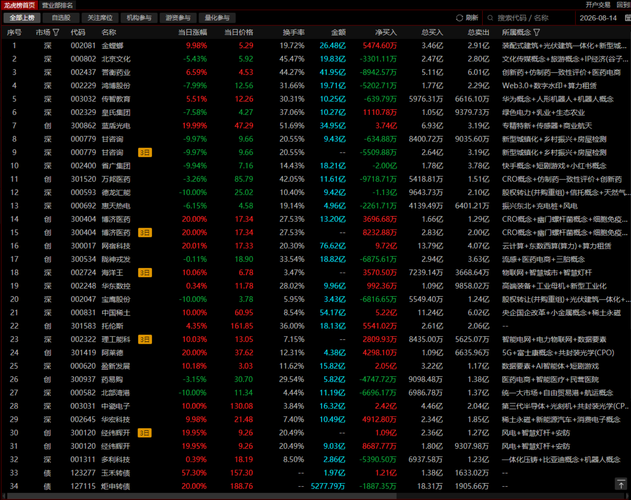Screen dimensions: 631x500
Task: Select stock code 000692 row
Action: point(316,206)
